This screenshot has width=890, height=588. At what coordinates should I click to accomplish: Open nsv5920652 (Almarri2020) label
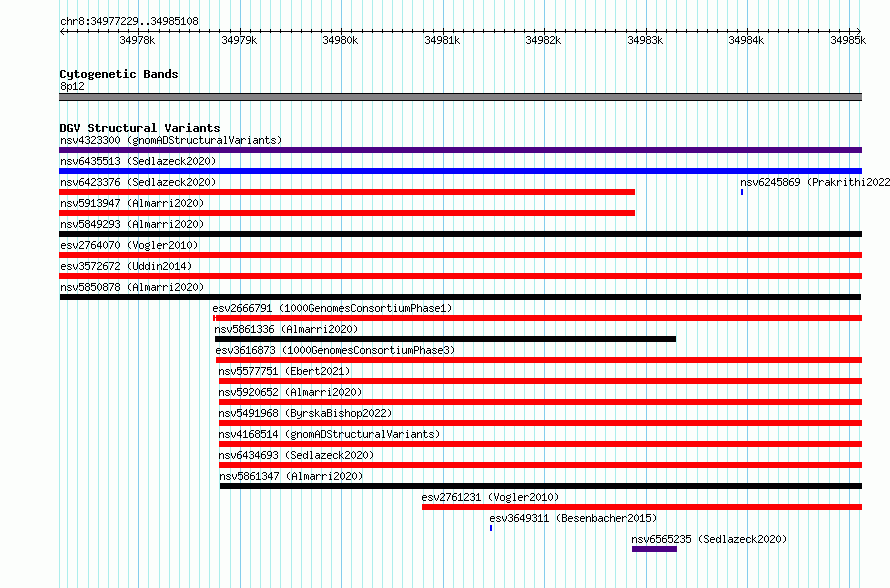click(290, 392)
